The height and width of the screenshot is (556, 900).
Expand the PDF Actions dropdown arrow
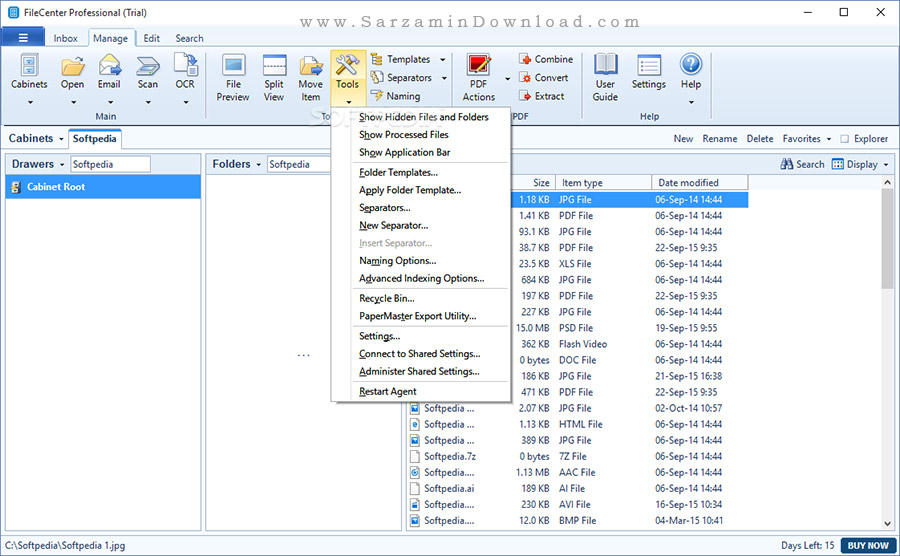pyautogui.click(x=507, y=79)
